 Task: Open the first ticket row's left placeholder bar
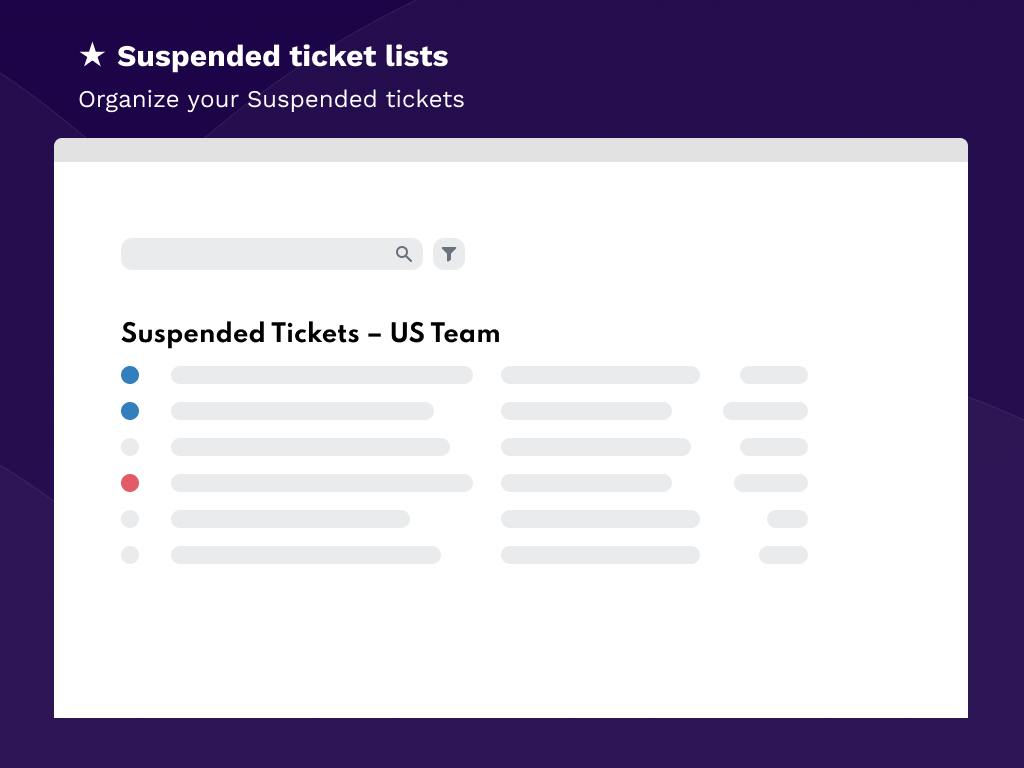(321, 375)
